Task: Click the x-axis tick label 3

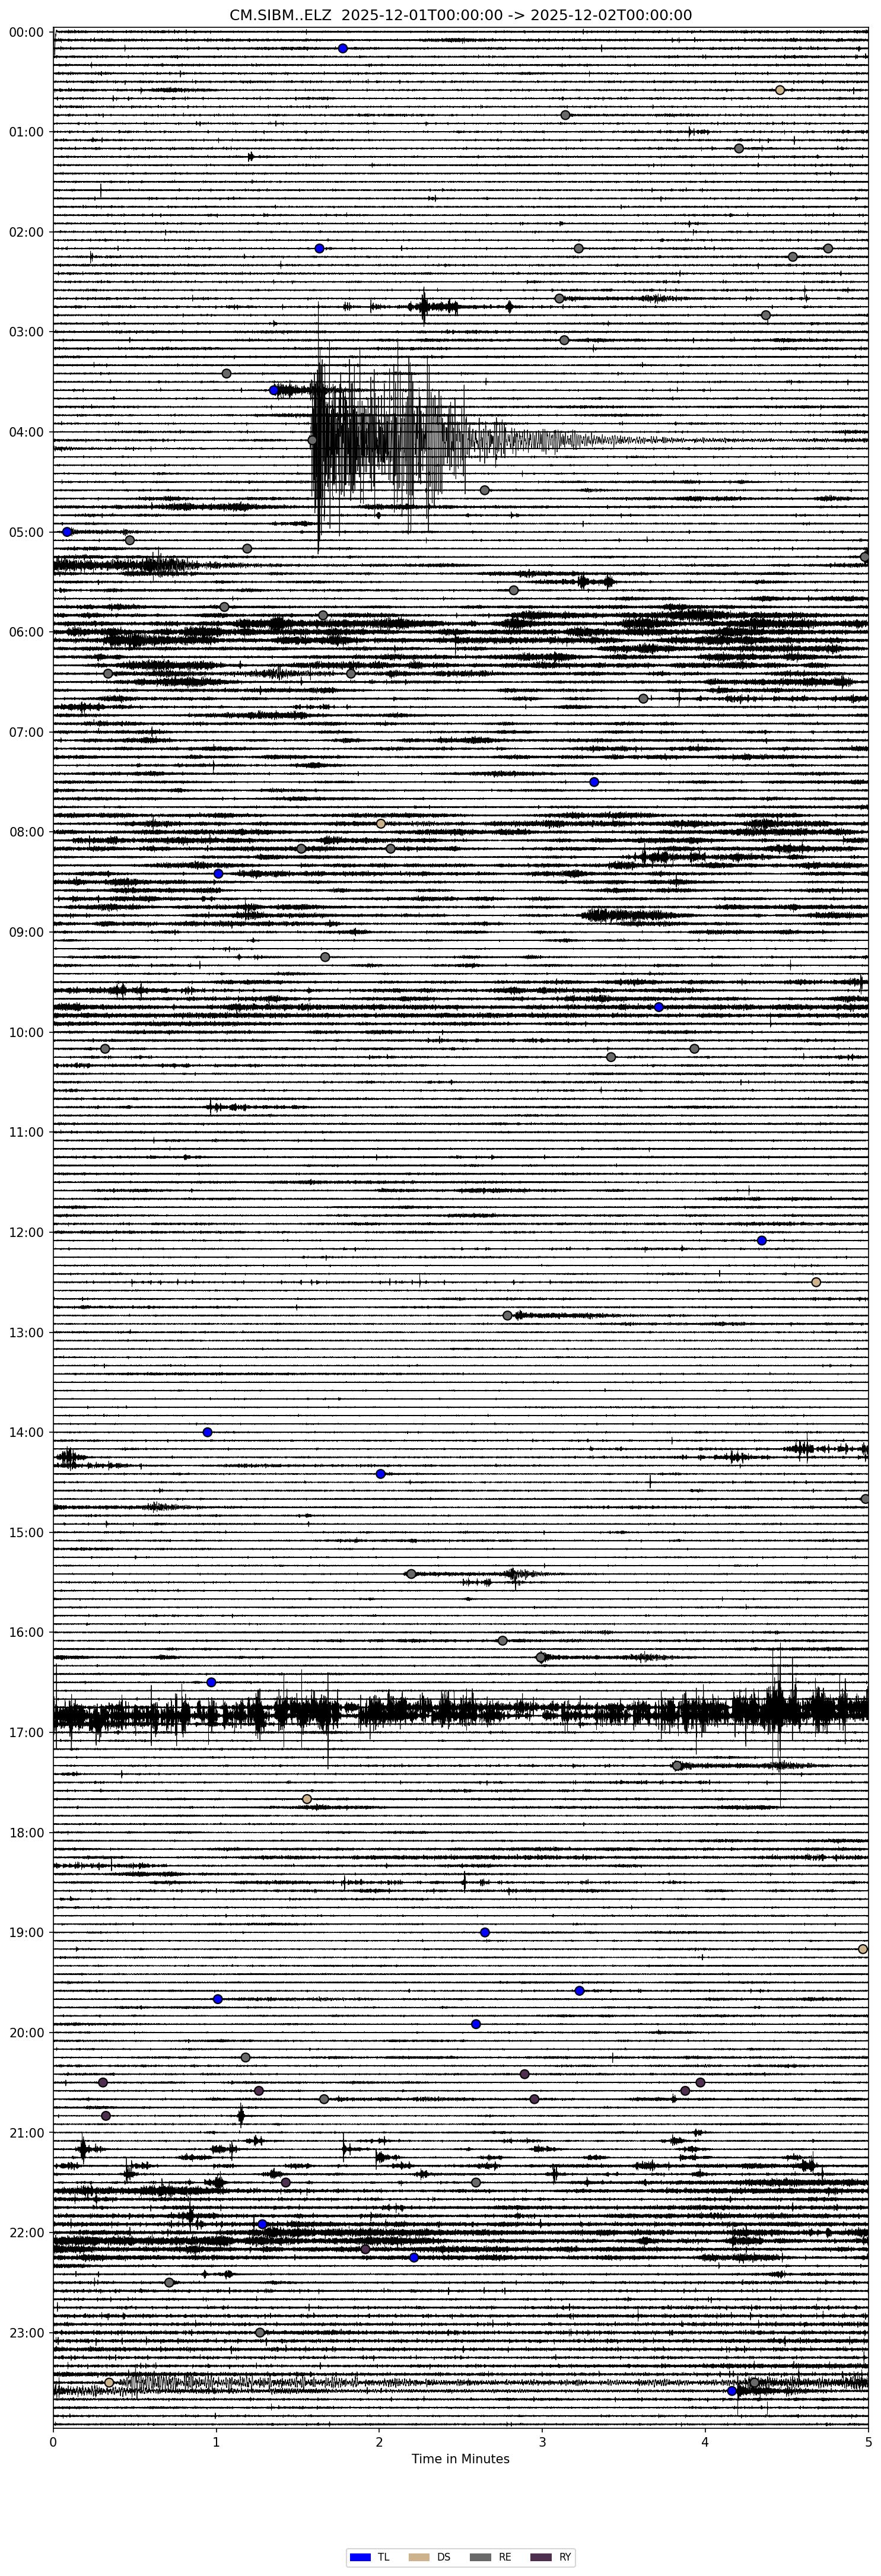Action: [x=542, y=2441]
